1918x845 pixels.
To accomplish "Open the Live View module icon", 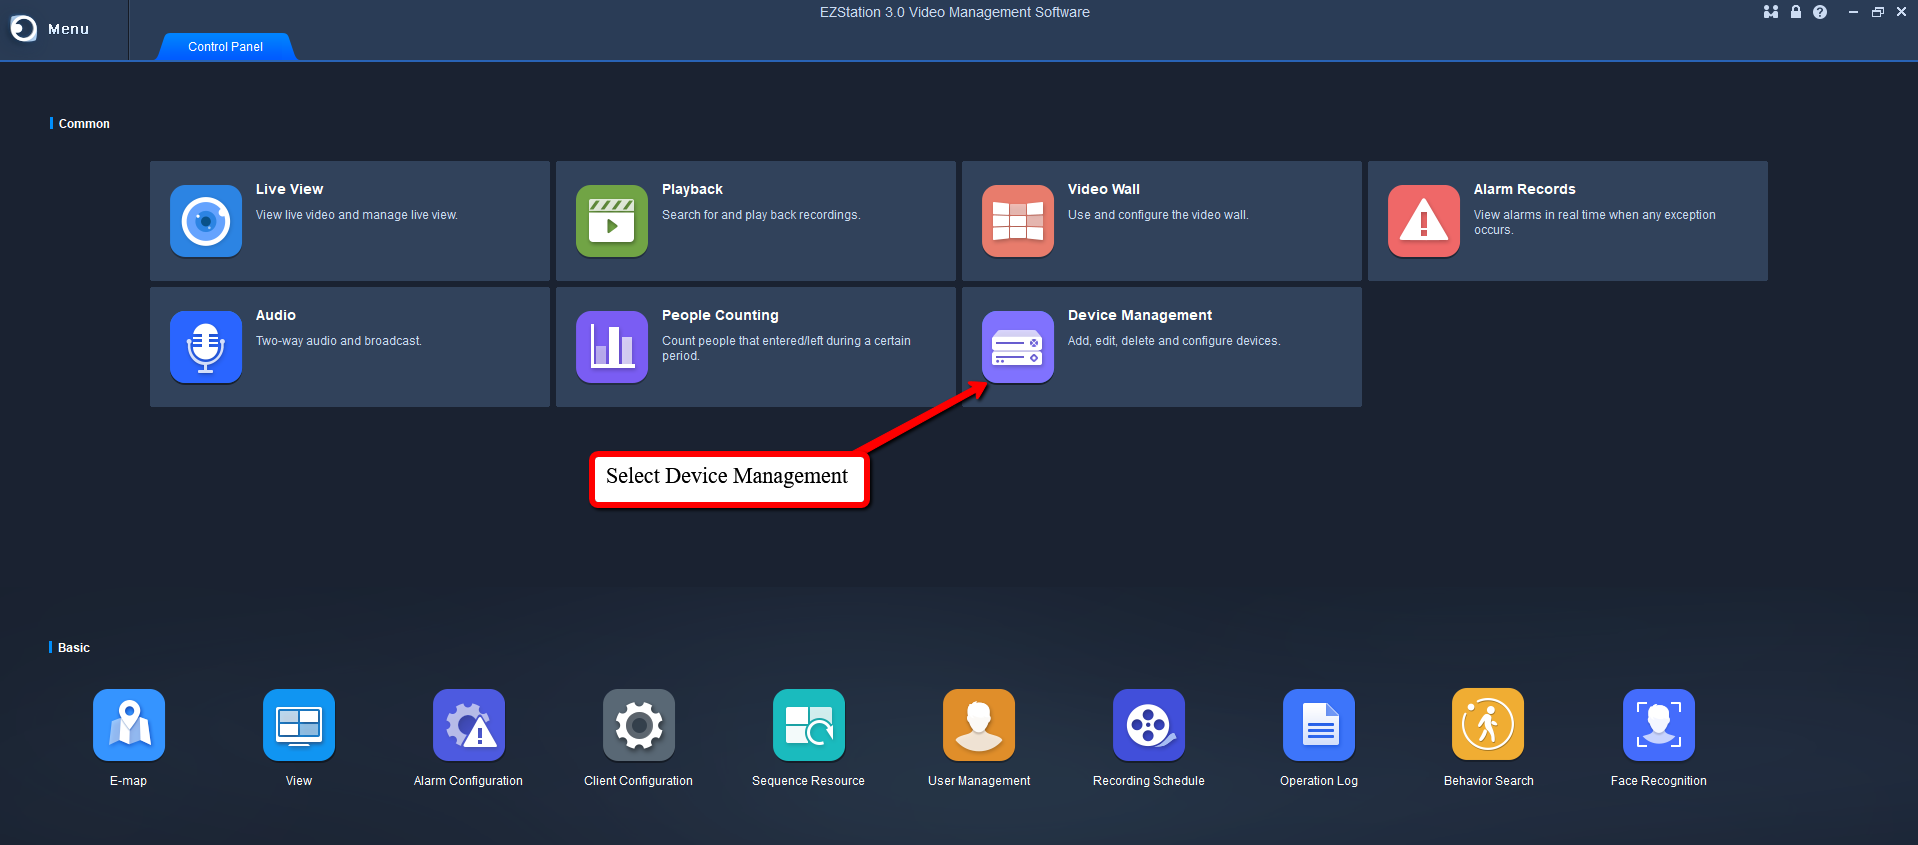I will click(x=206, y=221).
